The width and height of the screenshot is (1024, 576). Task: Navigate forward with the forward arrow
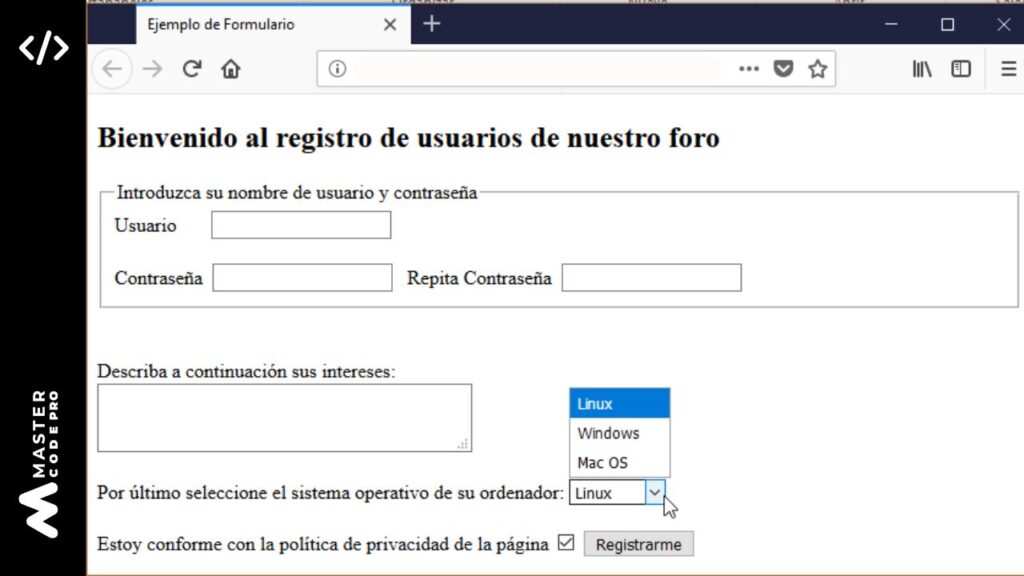click(x=152, y=69)
